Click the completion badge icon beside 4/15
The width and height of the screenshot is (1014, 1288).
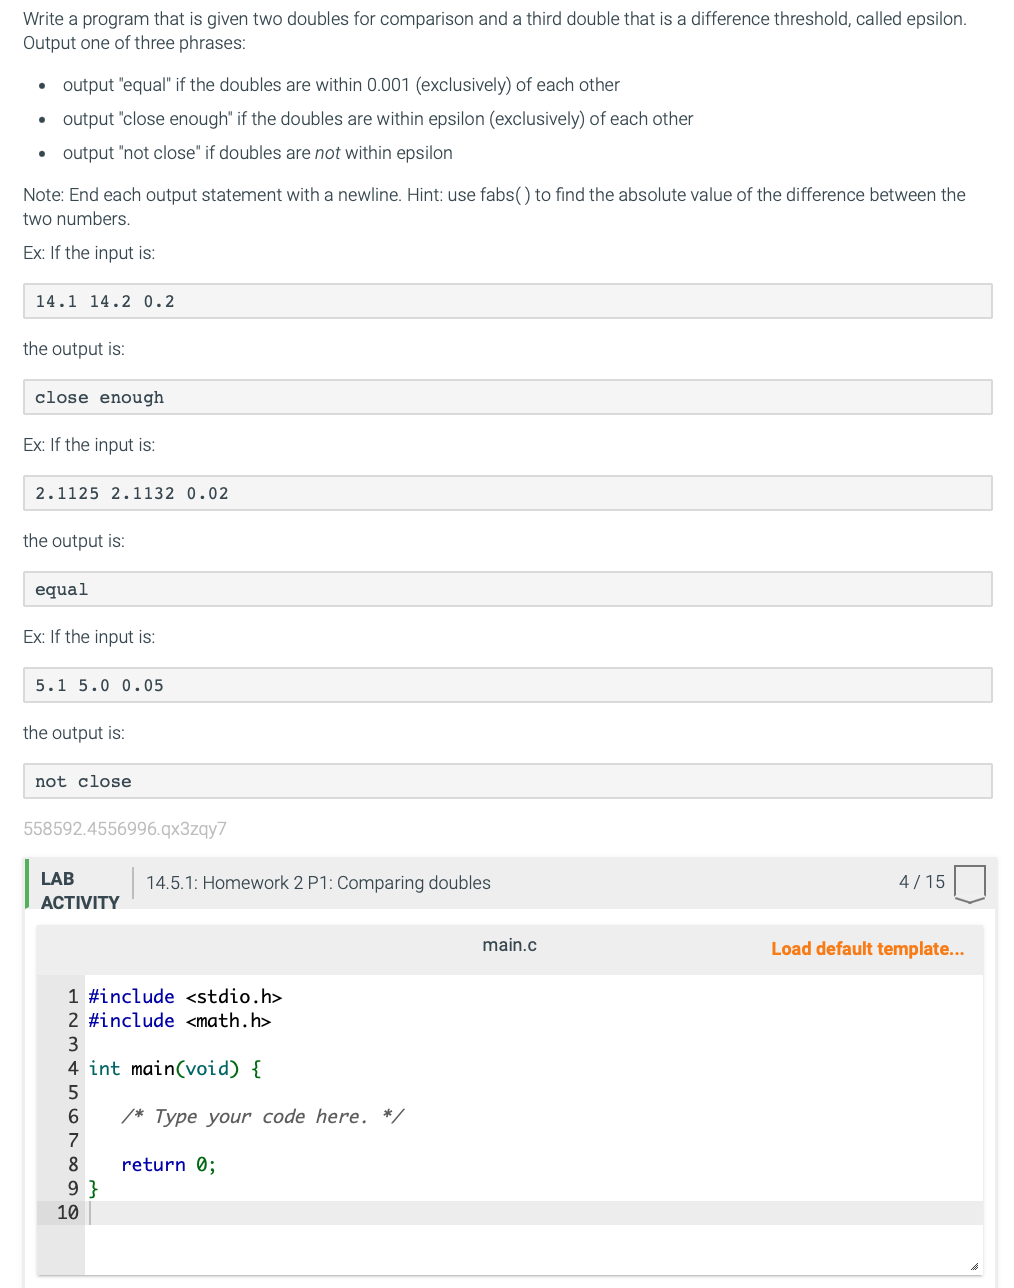point(970,883)
